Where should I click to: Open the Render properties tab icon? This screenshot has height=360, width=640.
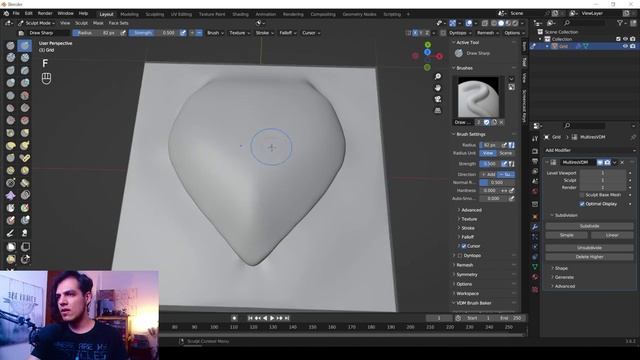535,151
